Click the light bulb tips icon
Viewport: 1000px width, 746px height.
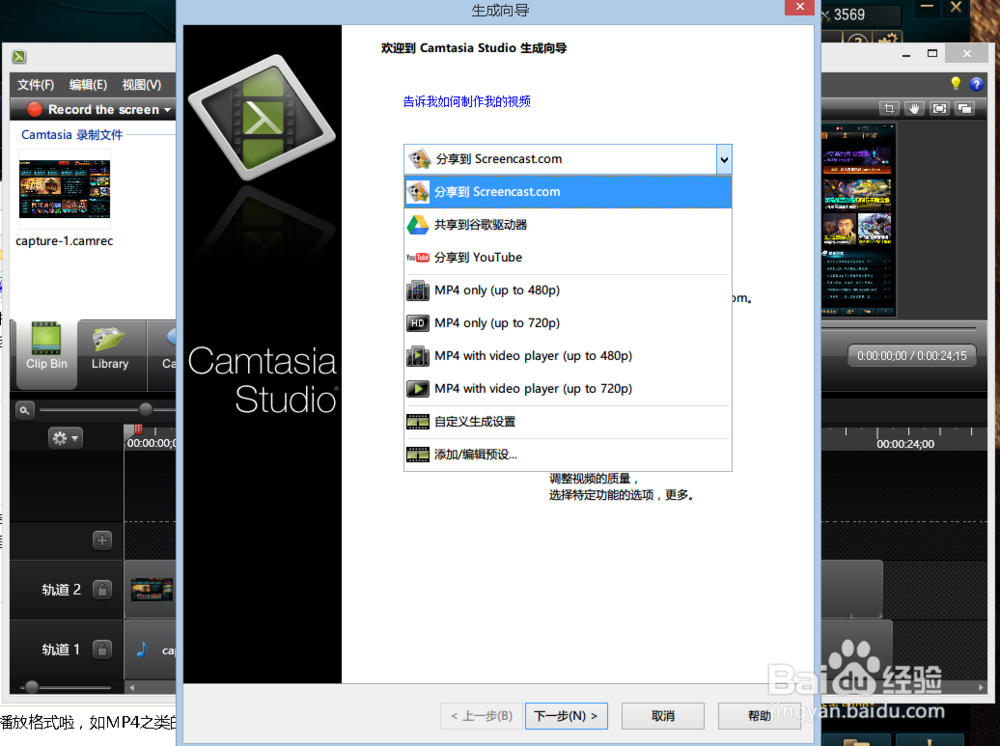pos(955,84)
